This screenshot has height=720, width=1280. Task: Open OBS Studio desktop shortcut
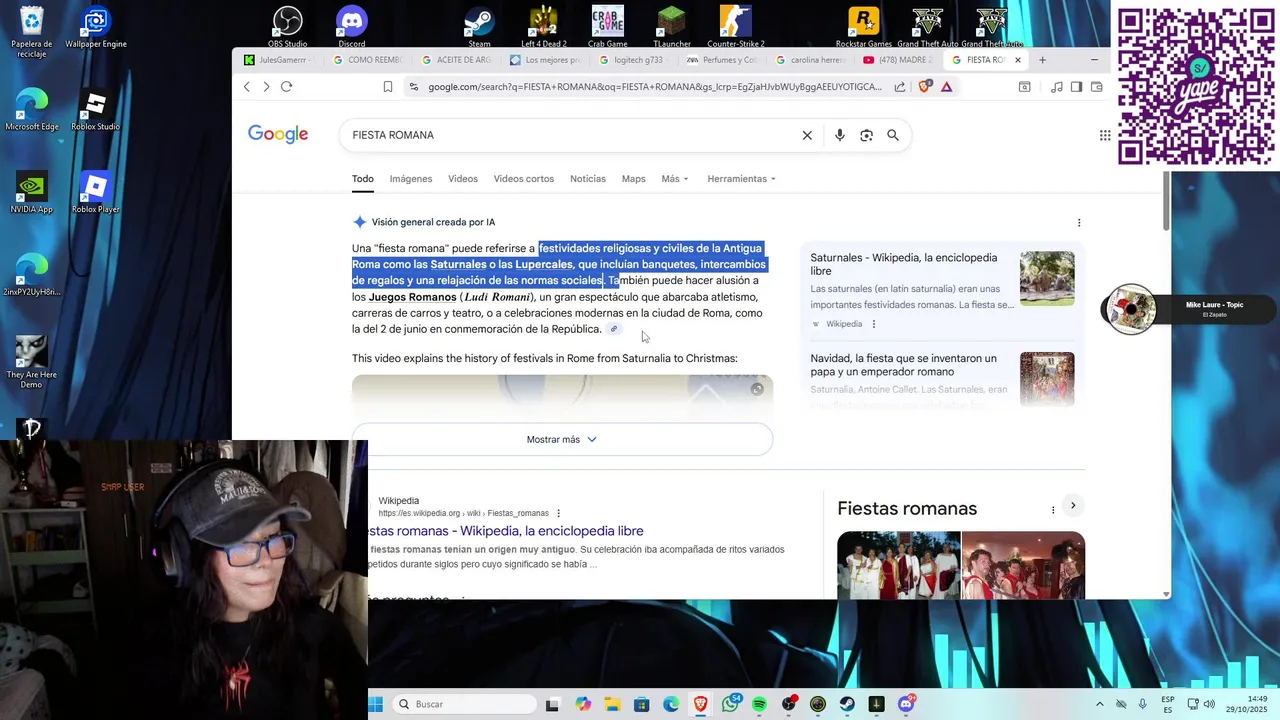pyautogui.click(x=288, y=27)
